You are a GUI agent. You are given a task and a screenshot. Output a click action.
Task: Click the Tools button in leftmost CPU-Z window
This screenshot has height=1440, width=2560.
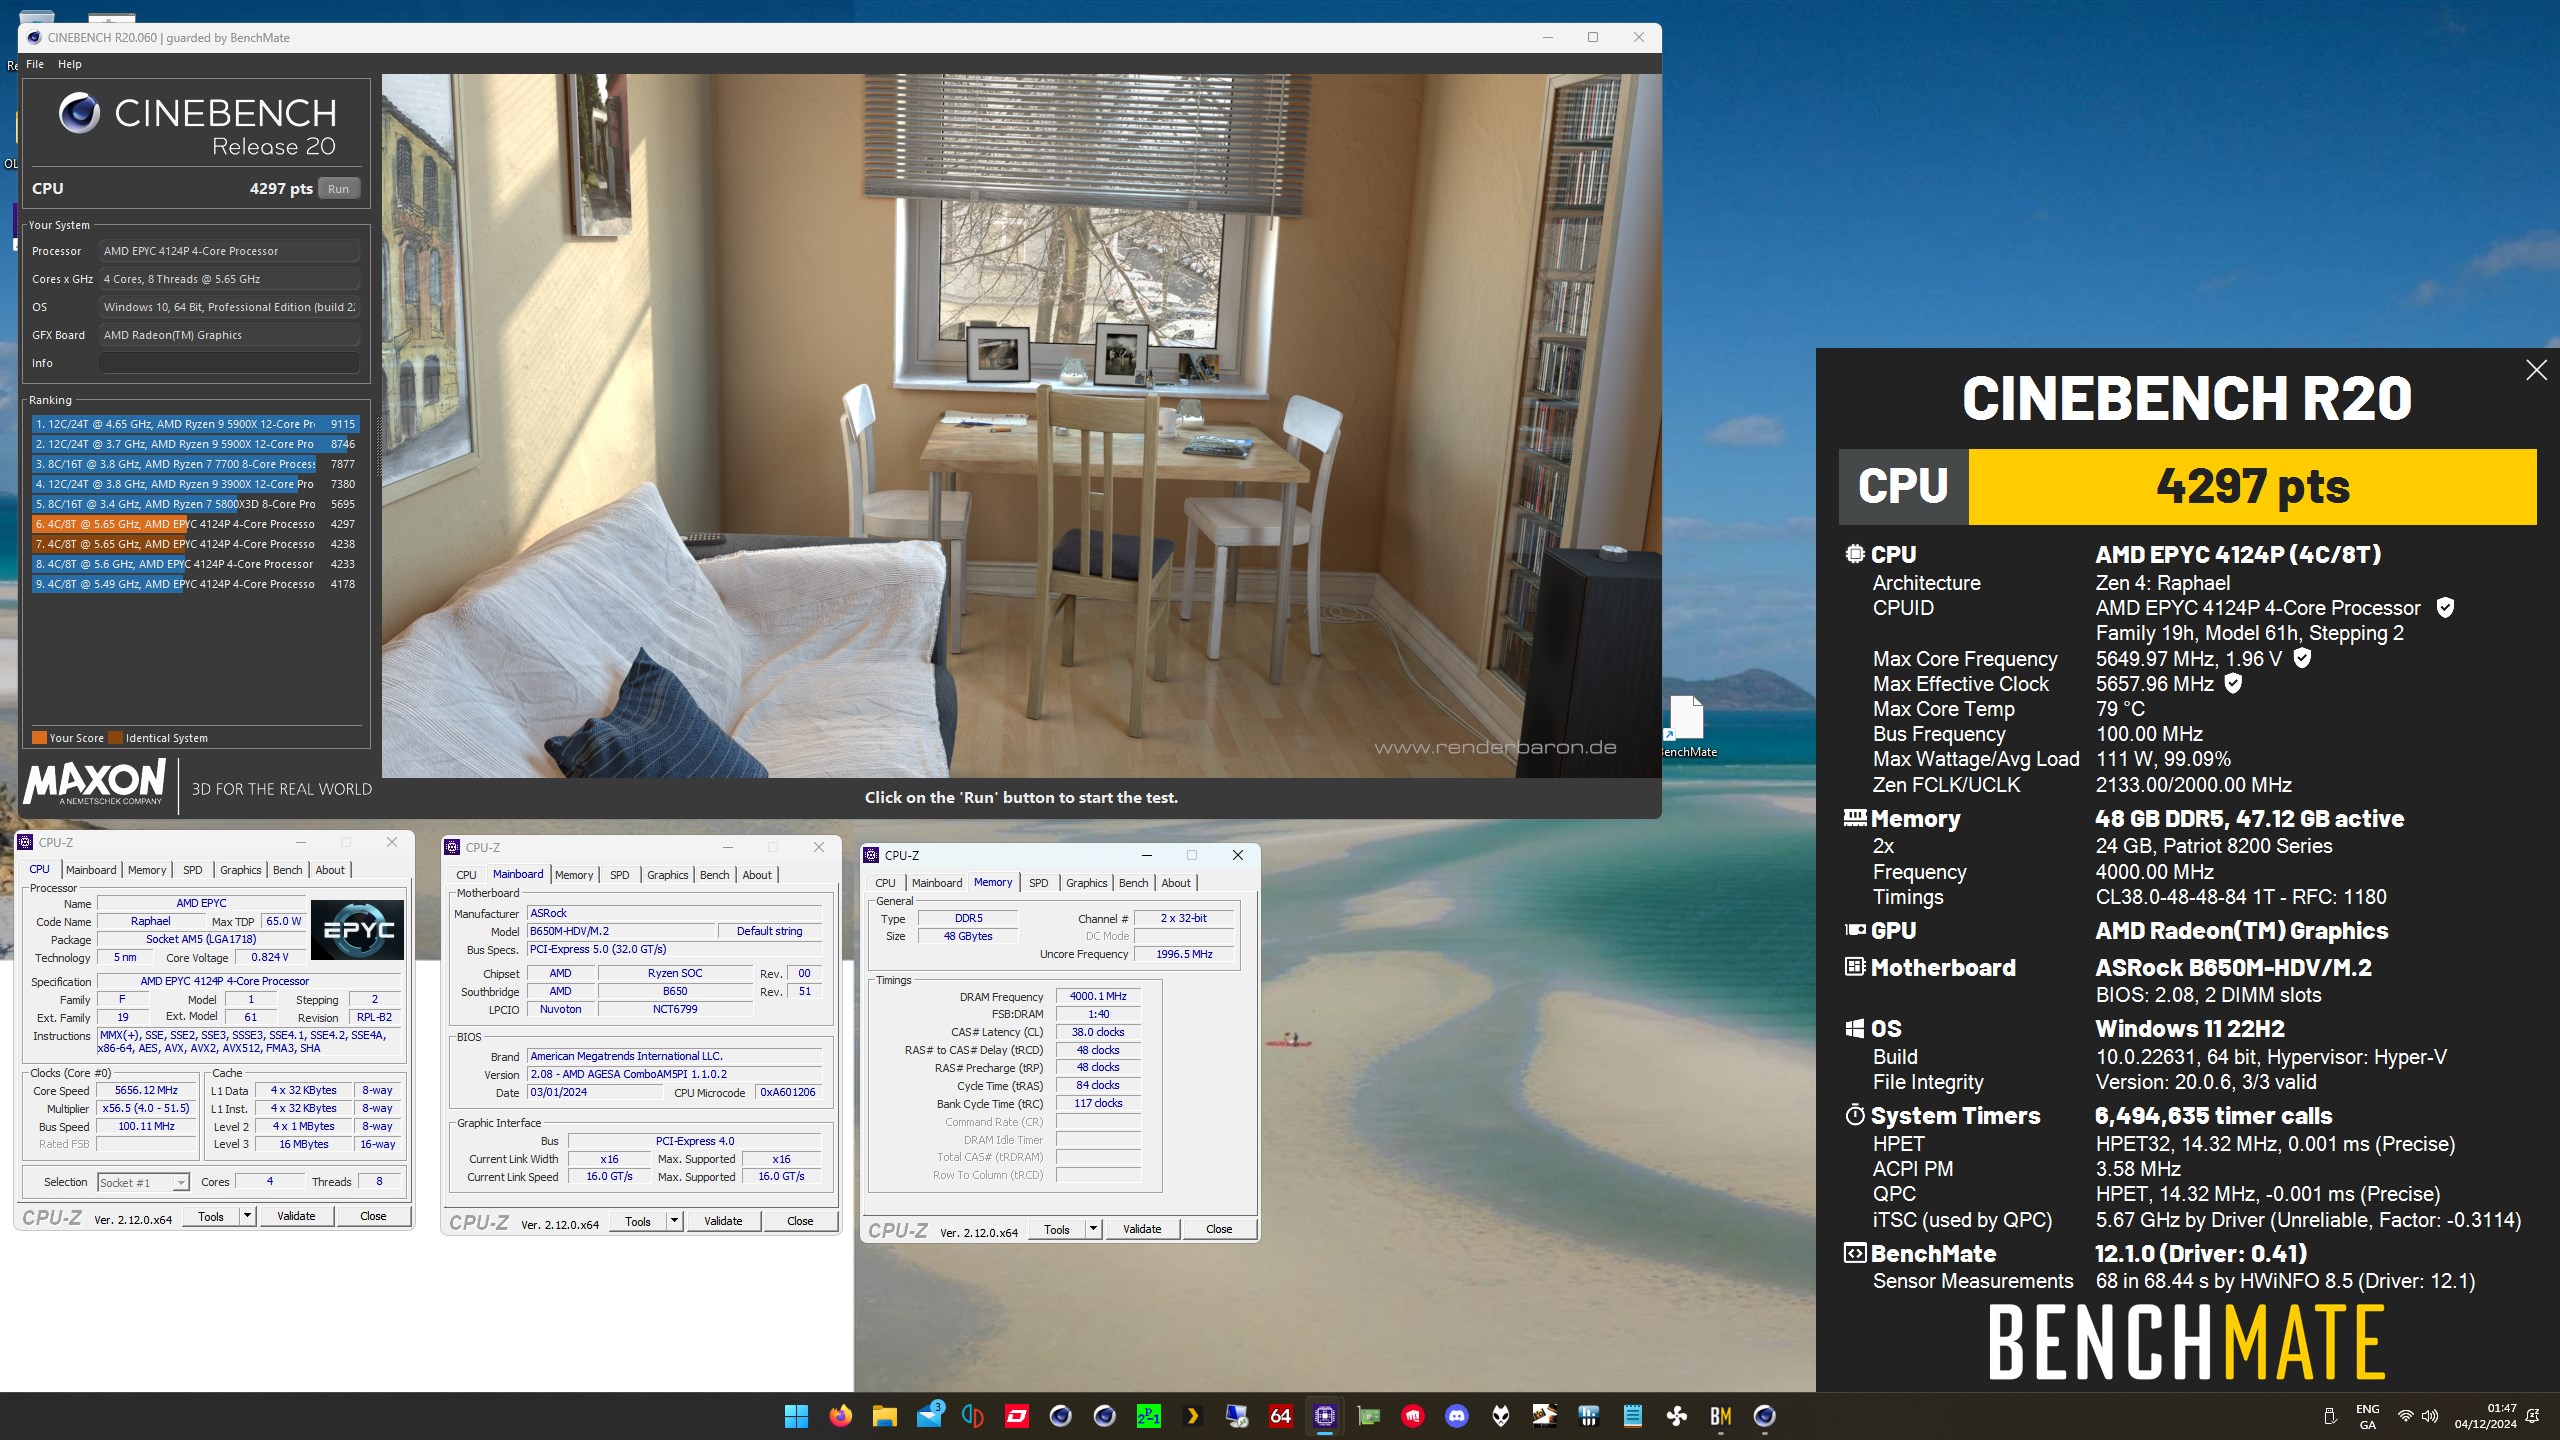pyautogui.click(x=211, y=1216)
